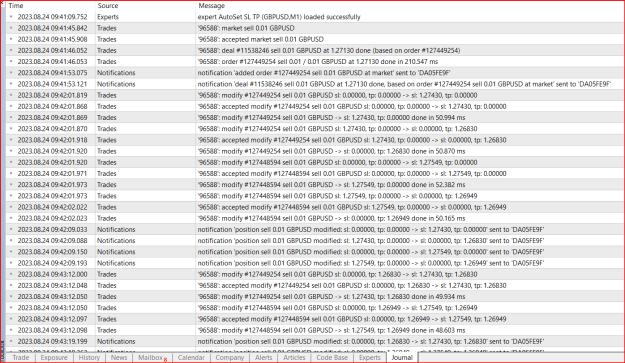The width and height of the screenshot is (625, 363).
Task: Open the Calendar tab
Action: [x=191, y=357]
